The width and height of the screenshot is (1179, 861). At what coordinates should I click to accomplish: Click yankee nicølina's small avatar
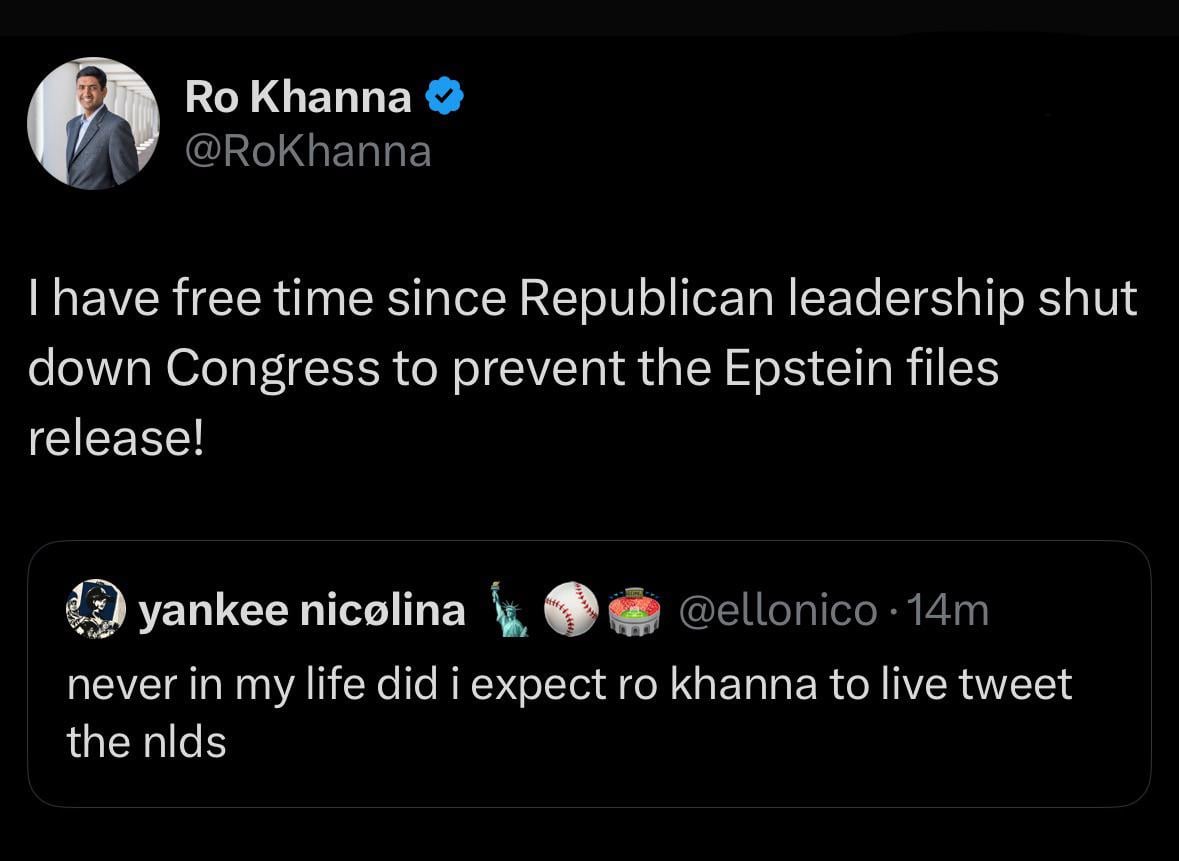pyautogui.click(x=95, y=609)
